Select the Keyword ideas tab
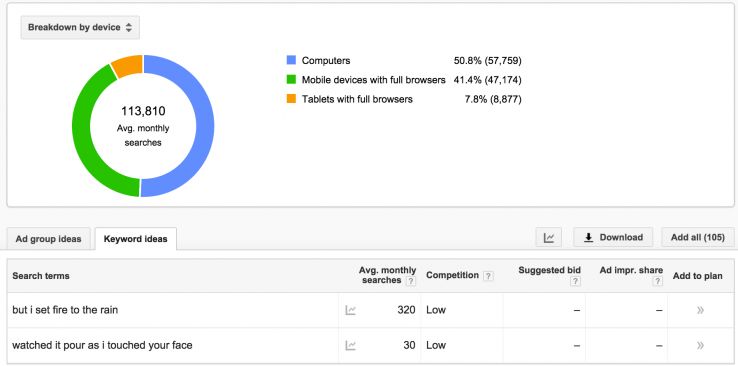 pos(136,239)
